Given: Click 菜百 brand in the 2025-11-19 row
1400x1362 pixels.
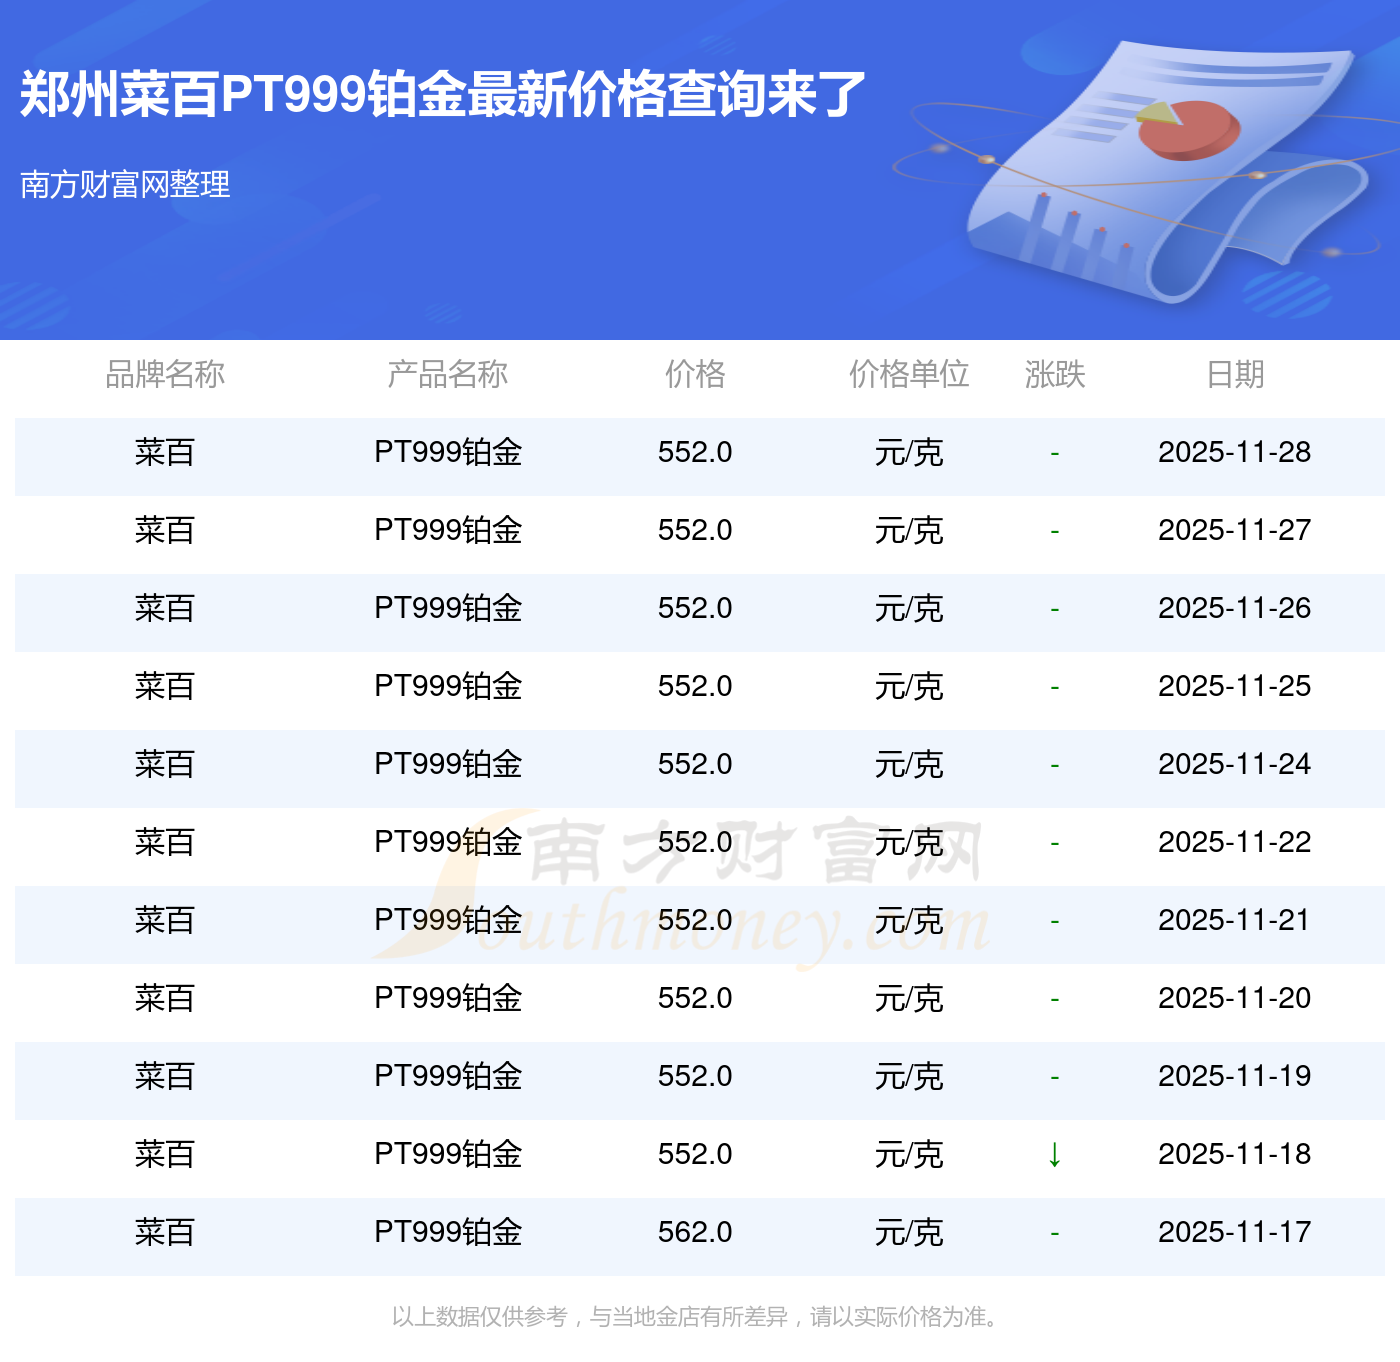Looking at the screenshot, I should pos(165,1076).
